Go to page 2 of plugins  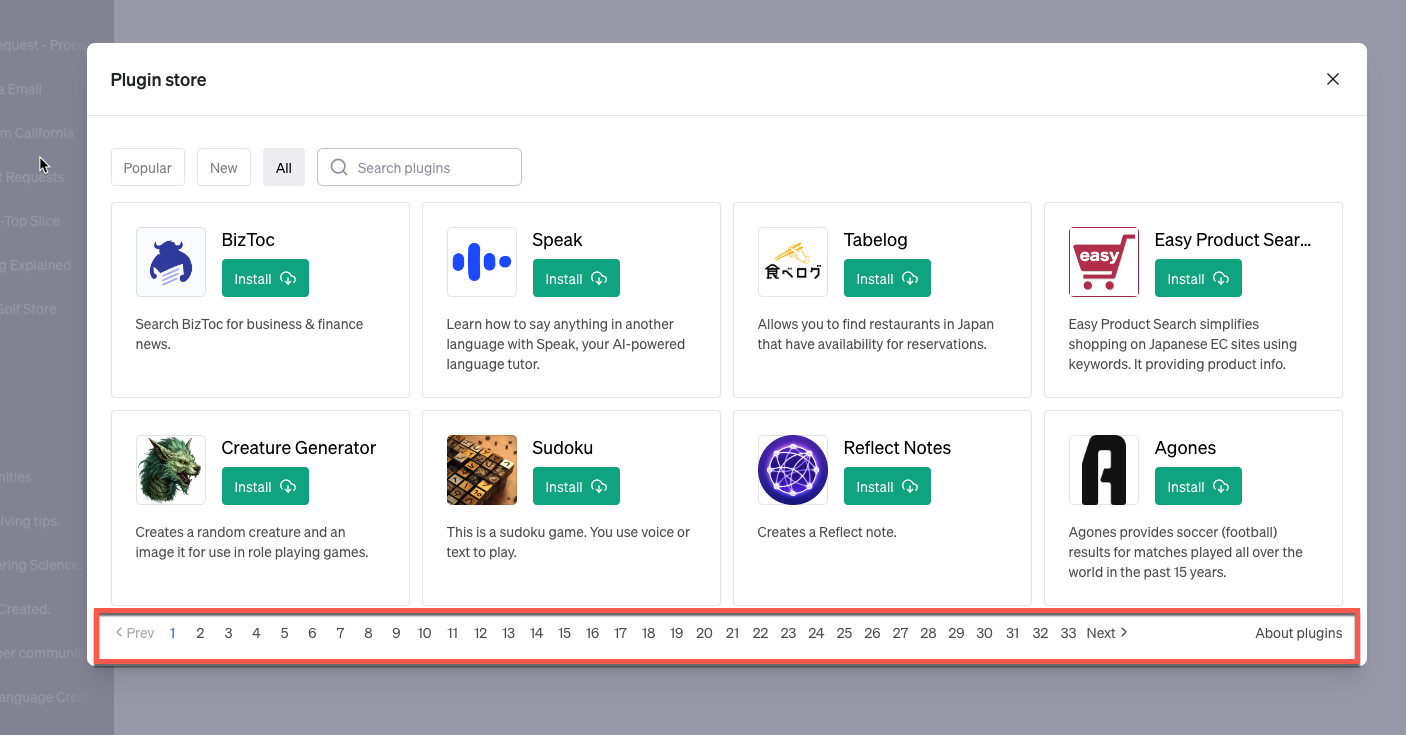tap(200, 633)
